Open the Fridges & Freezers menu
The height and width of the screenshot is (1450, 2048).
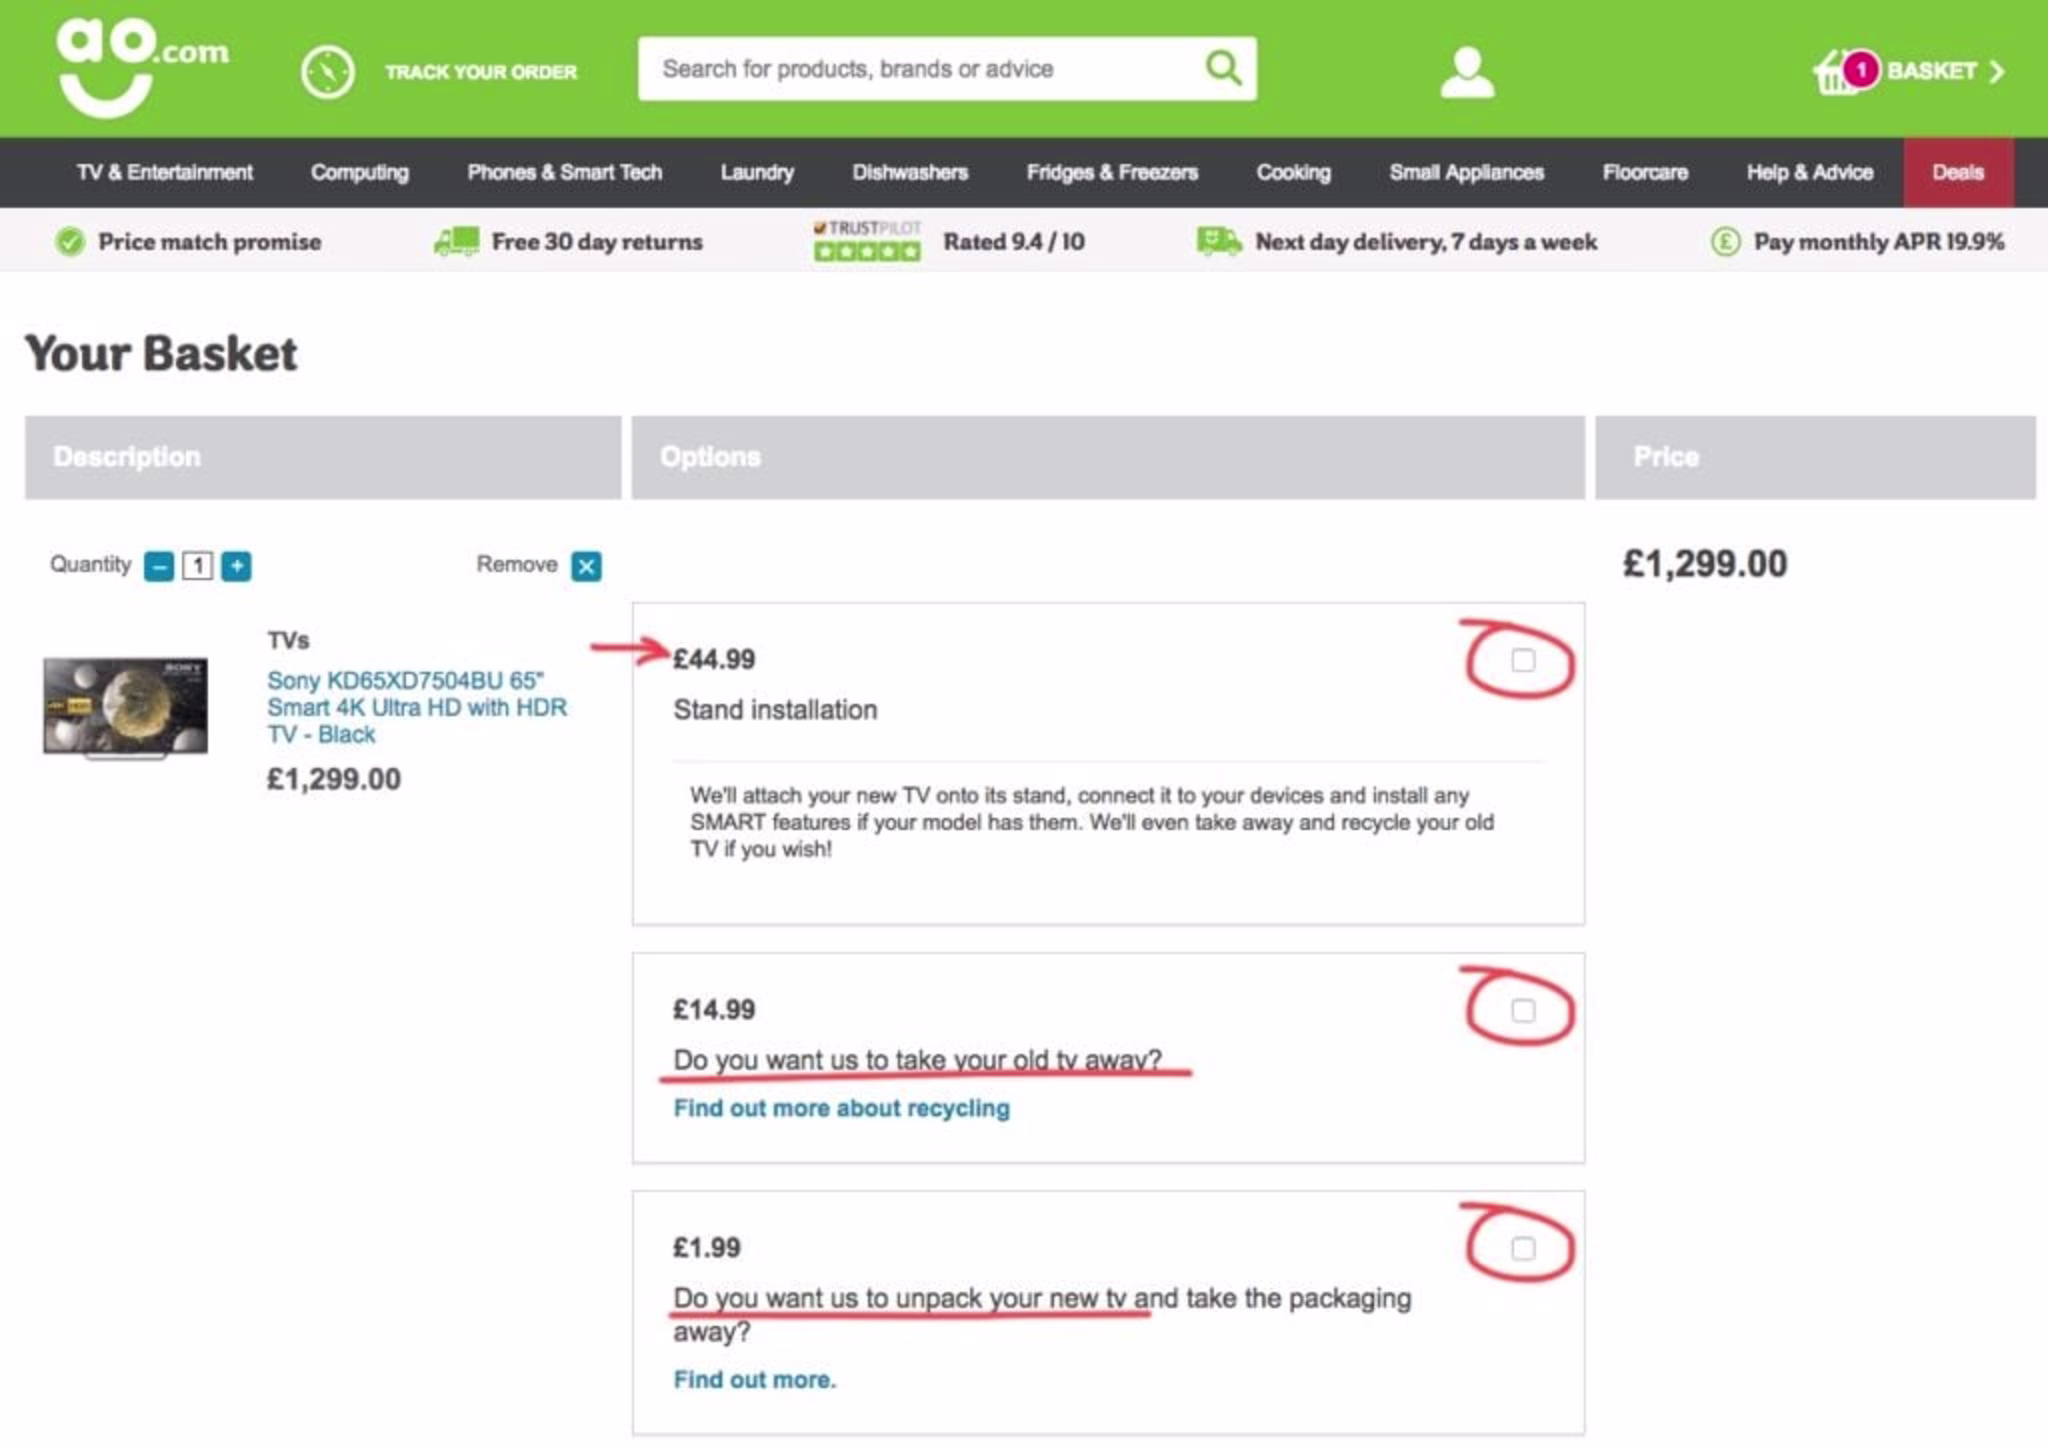(1111, 172)
